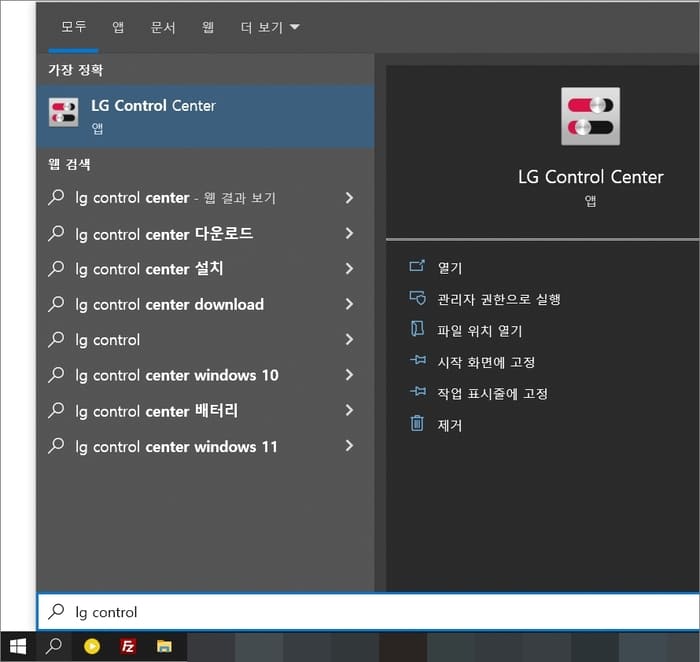This screenshot has width=700, height=662.
Task: Click the LG Control Center icon in best match
Action: pyautogui.click(x=63, y=112)
